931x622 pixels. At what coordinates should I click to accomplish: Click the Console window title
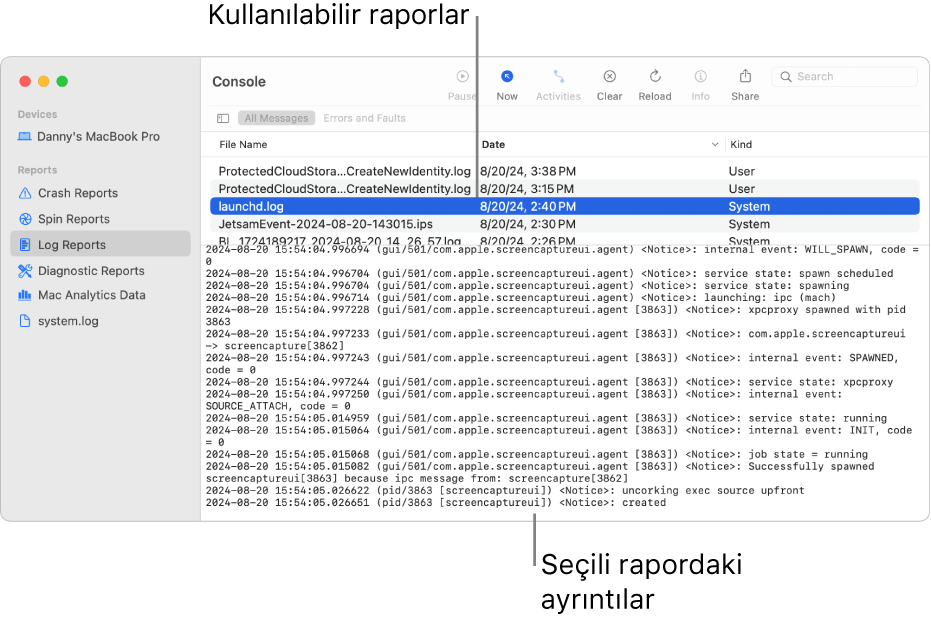pyautogui.click(x=239, y=82)
